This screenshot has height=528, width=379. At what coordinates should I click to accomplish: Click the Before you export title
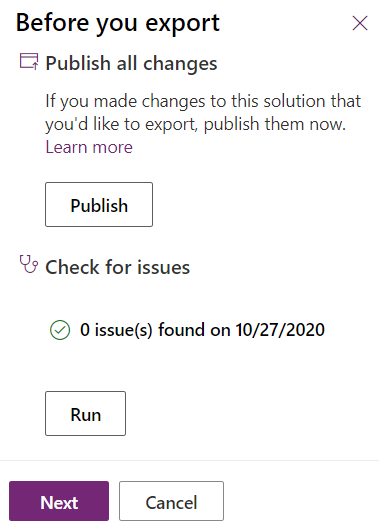click(x=118, y=24)
